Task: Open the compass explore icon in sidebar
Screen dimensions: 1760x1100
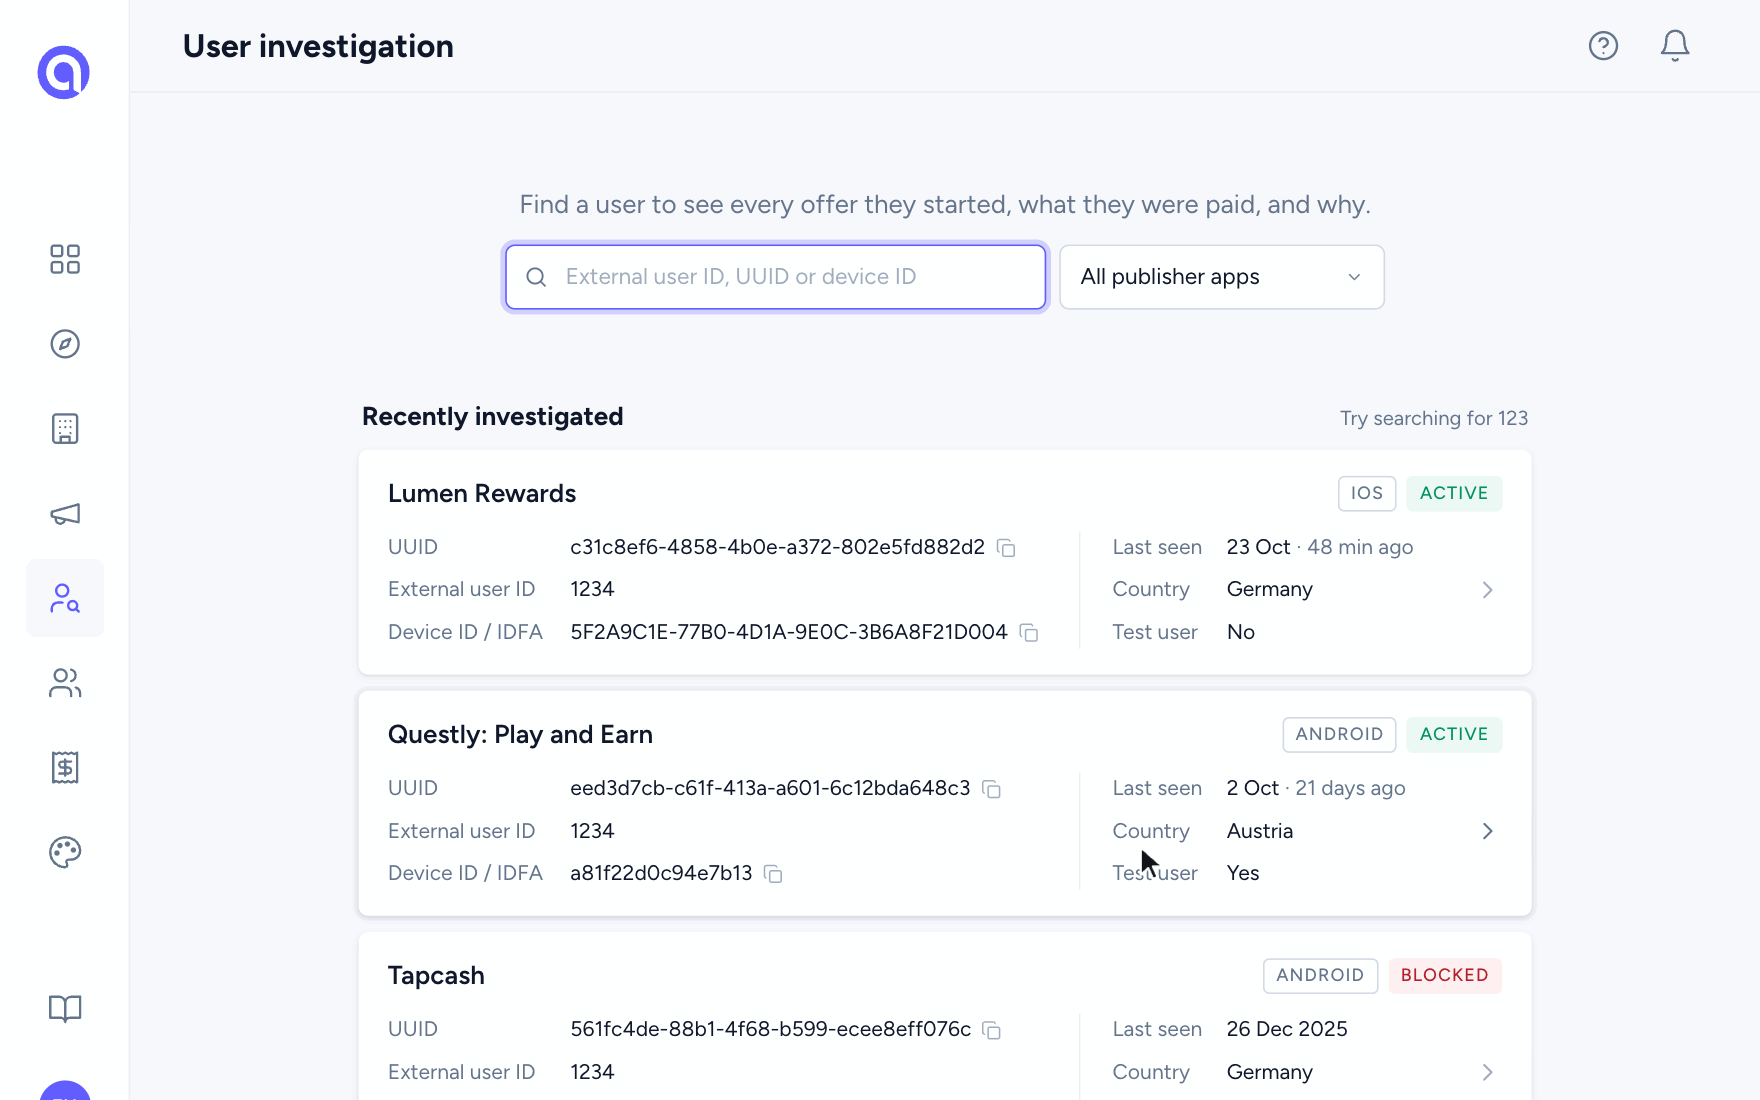Action: (65, 344)
